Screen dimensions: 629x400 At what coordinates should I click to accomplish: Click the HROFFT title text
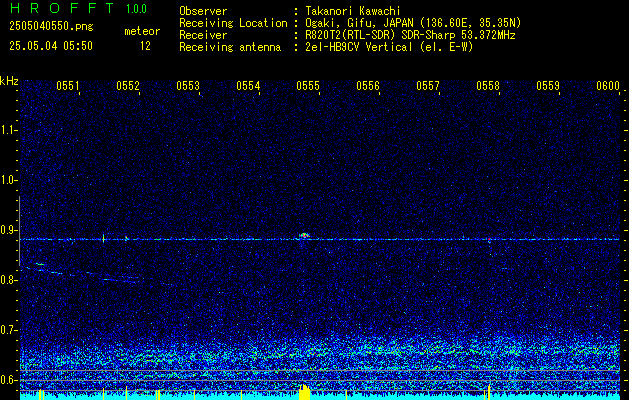click(62, 8)
